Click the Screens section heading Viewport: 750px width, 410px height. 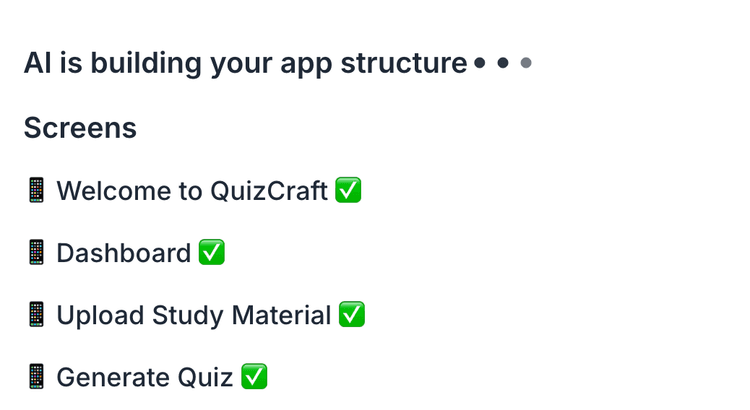[x=80, y=128]
